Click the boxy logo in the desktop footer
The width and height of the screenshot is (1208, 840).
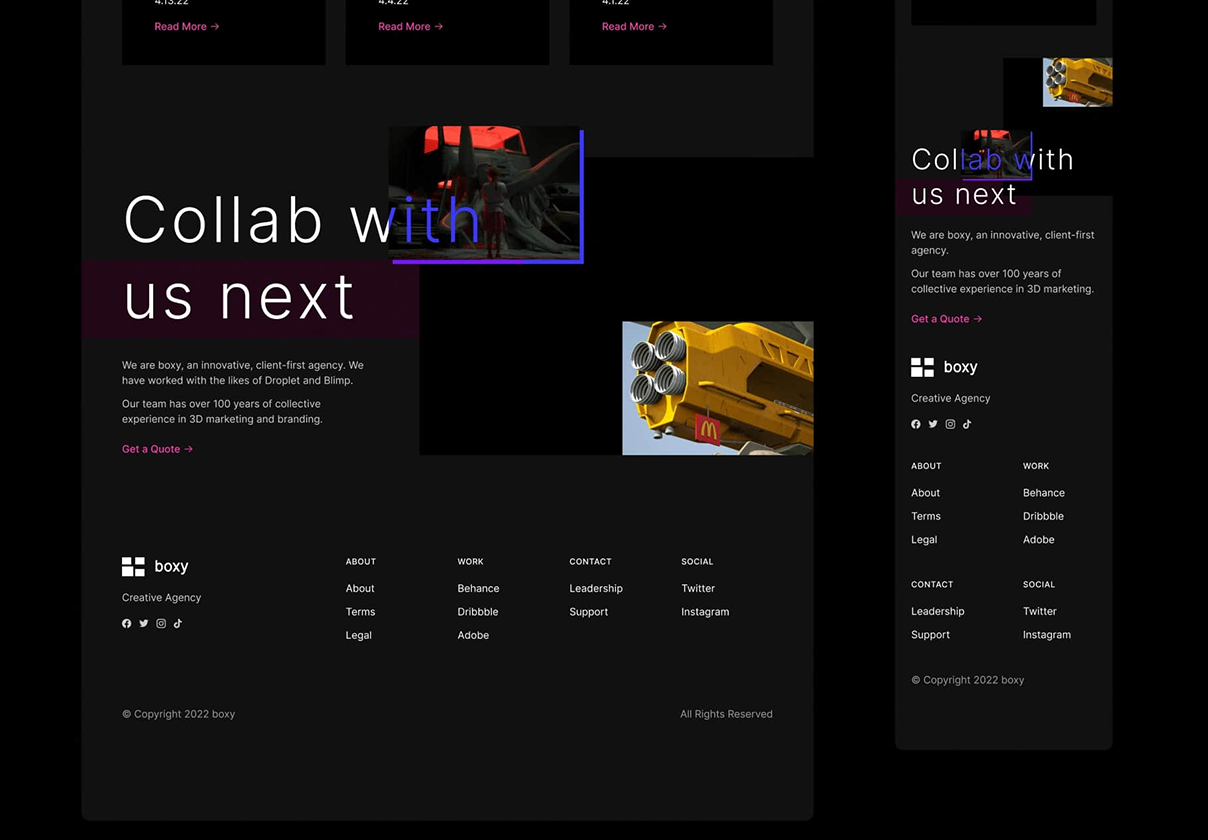[x=155, y=567]
